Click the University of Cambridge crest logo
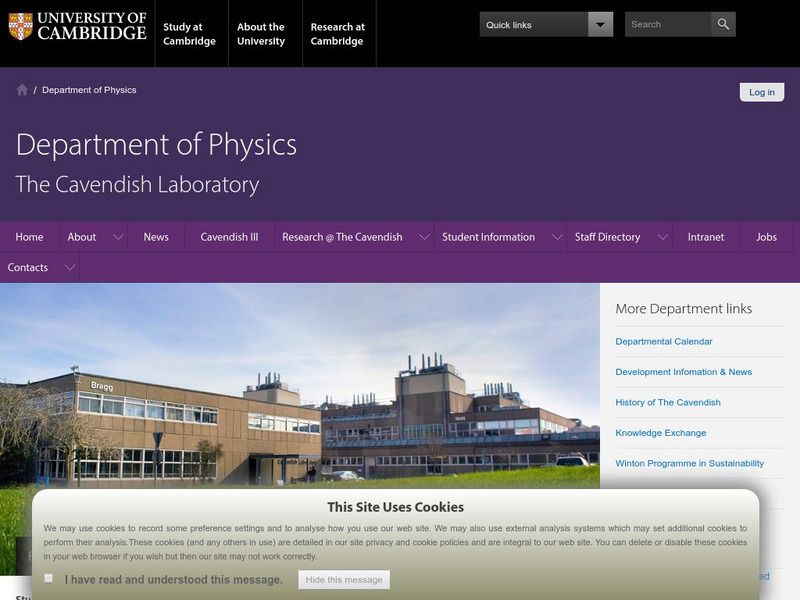800x600 pixels. [22, 27]
